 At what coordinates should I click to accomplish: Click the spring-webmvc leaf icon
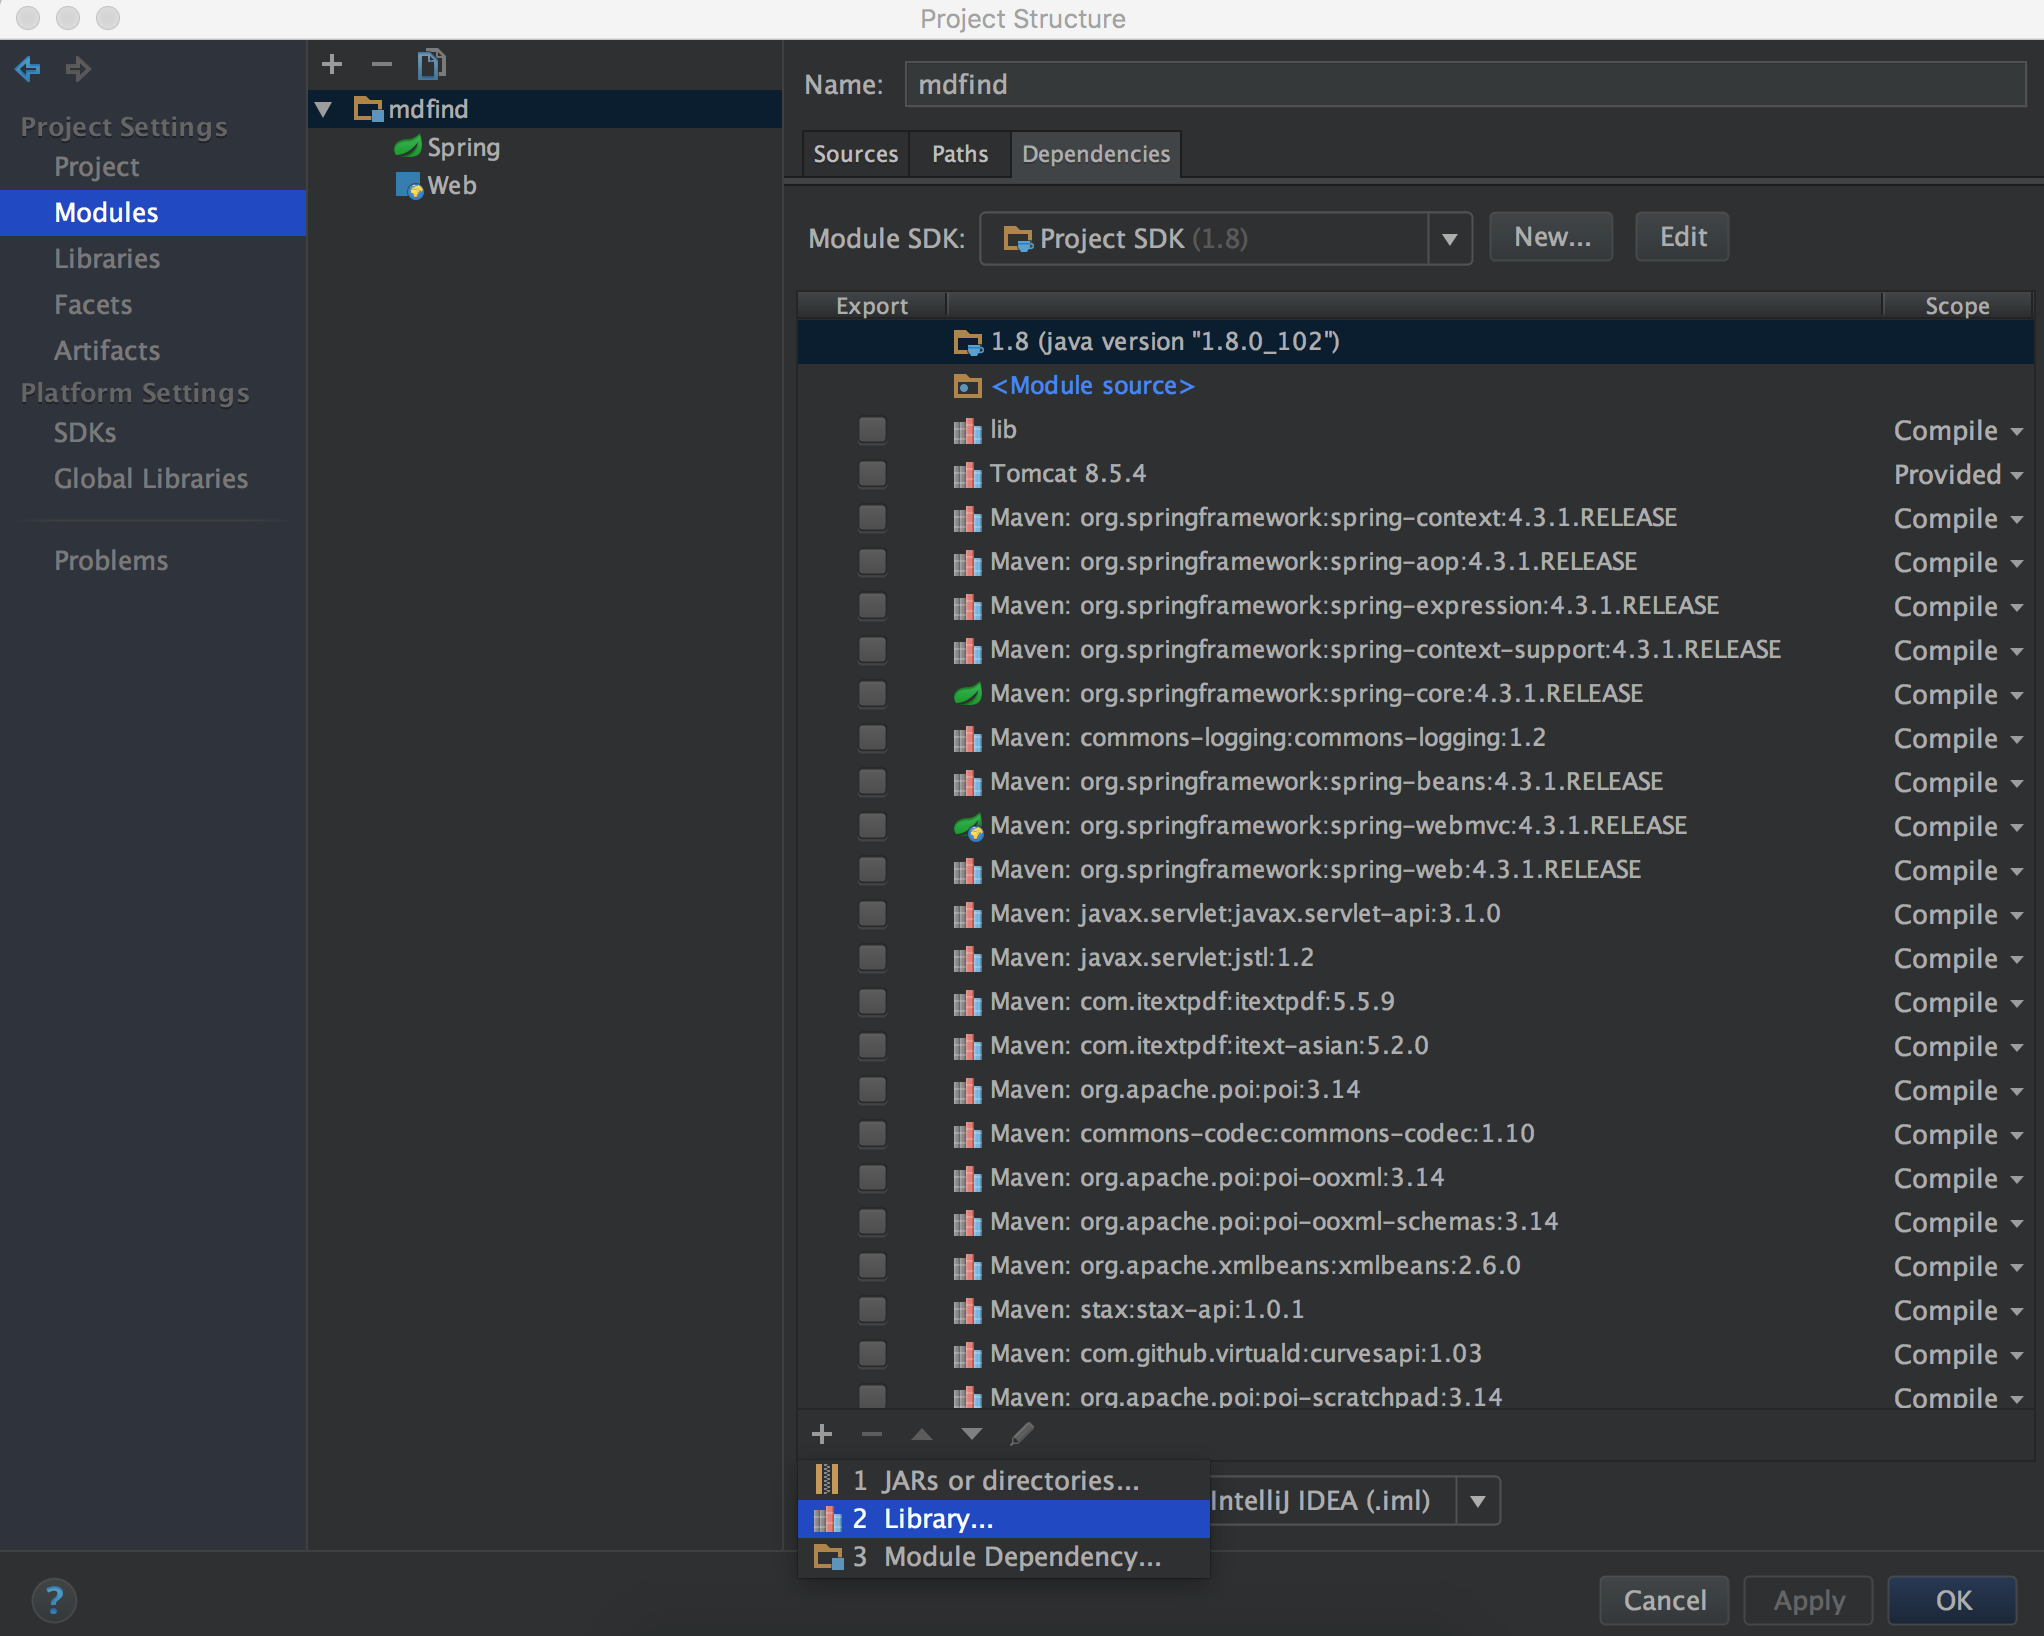coord(968,826)
